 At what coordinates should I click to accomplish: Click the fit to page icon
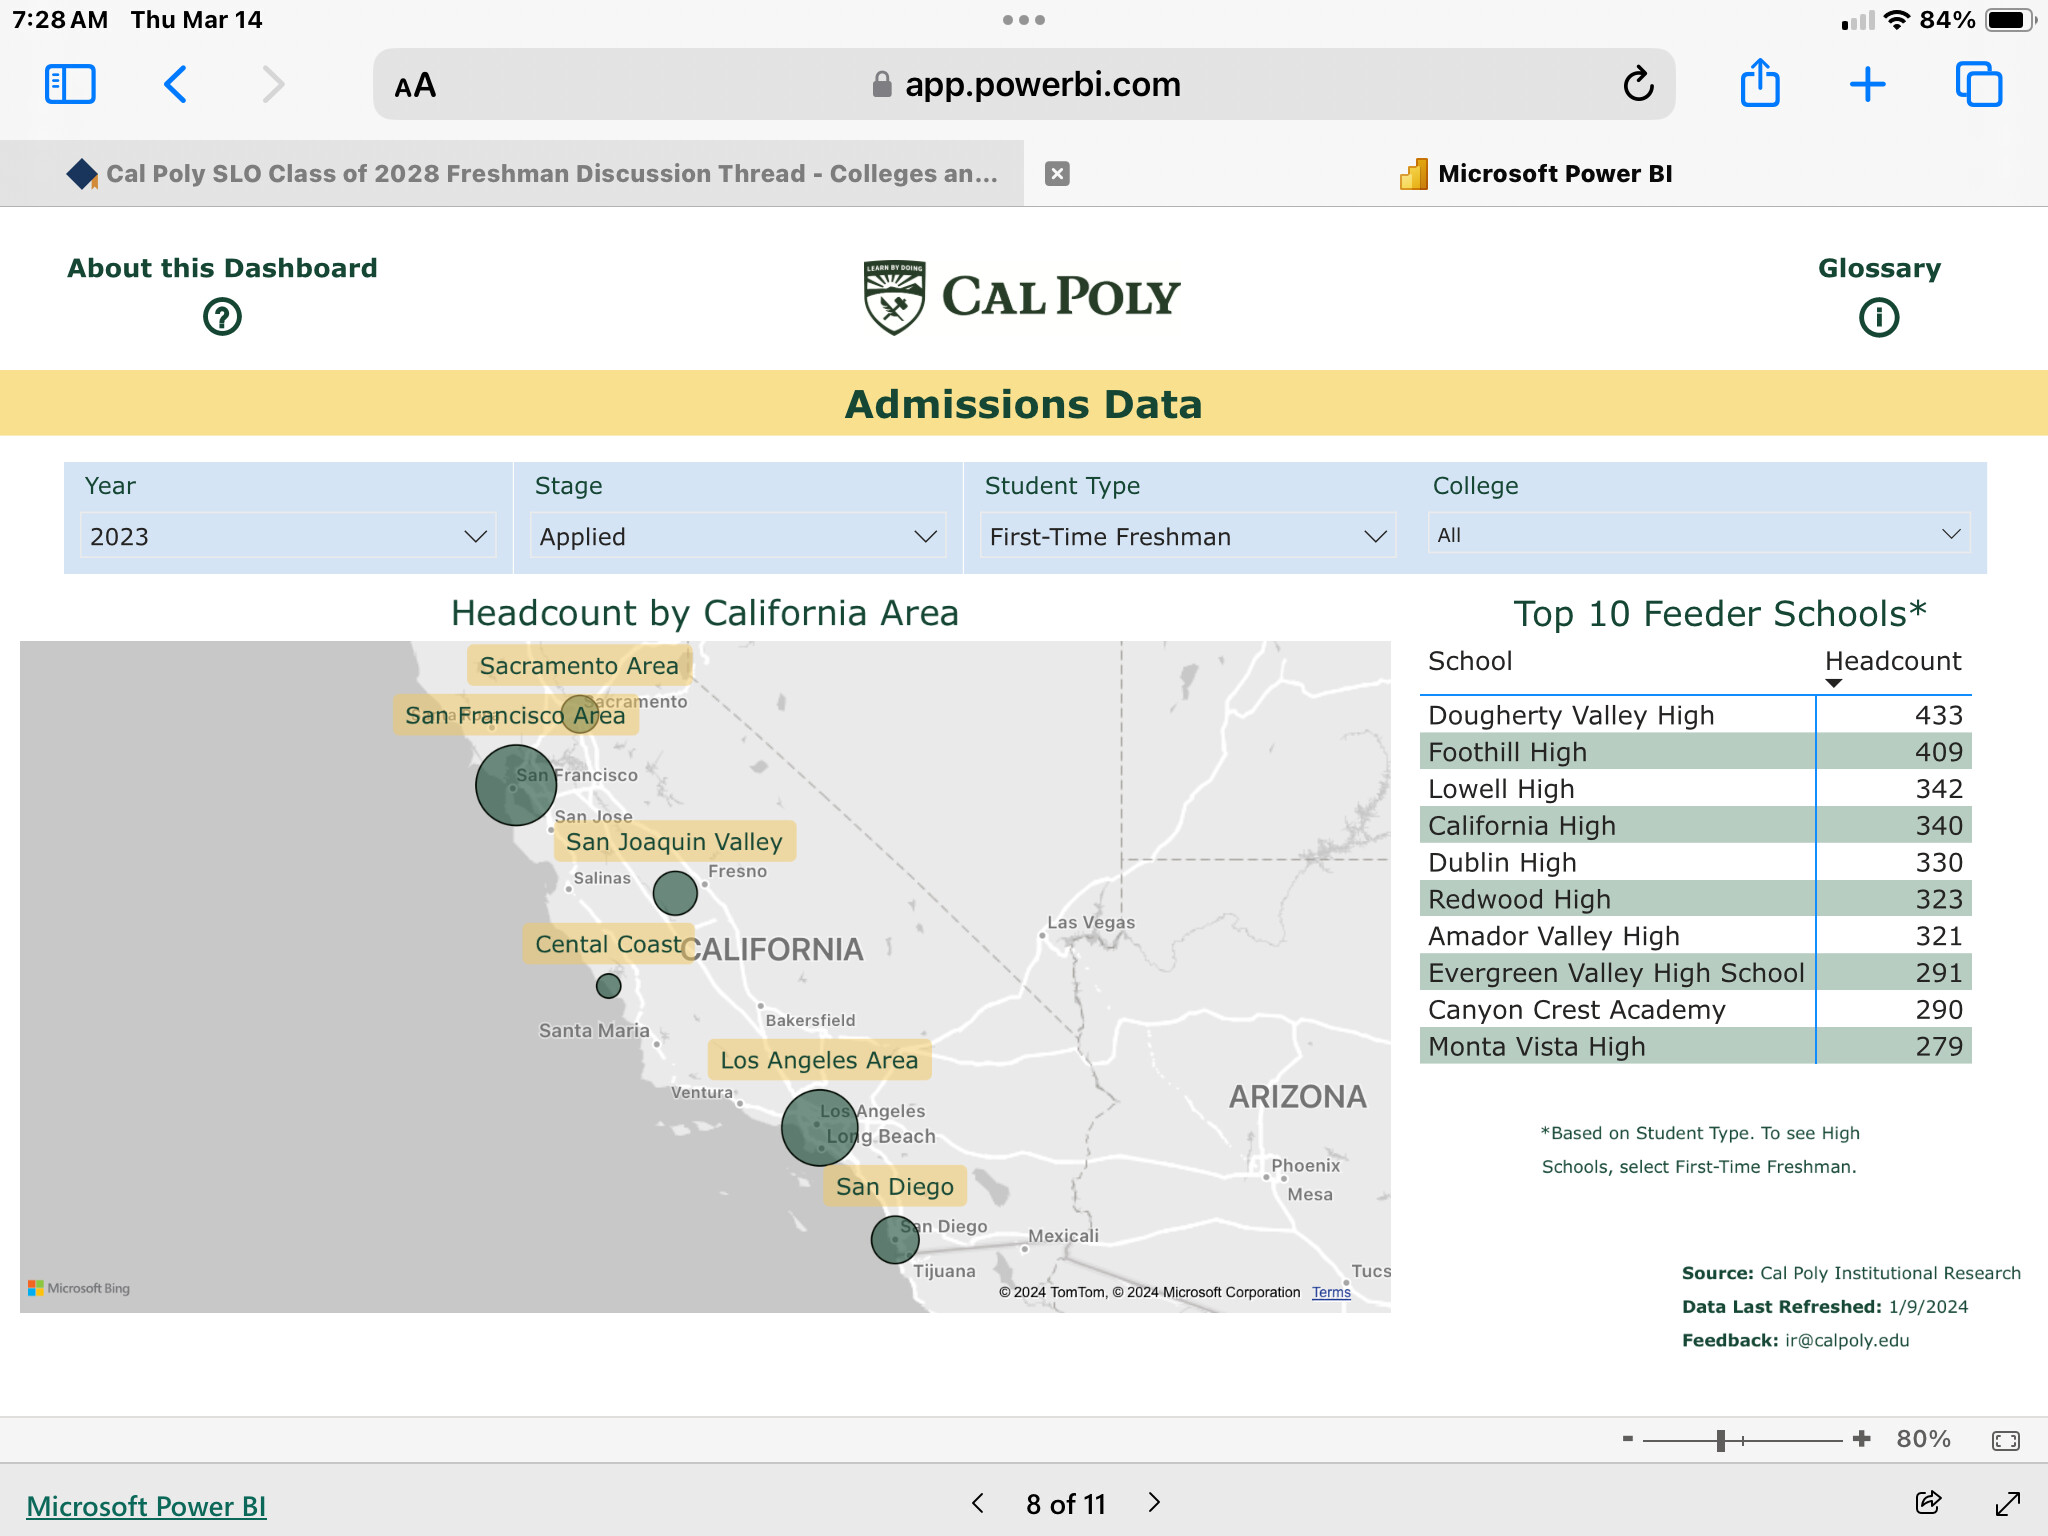pyautogui.click(x=2005, y=1440)
